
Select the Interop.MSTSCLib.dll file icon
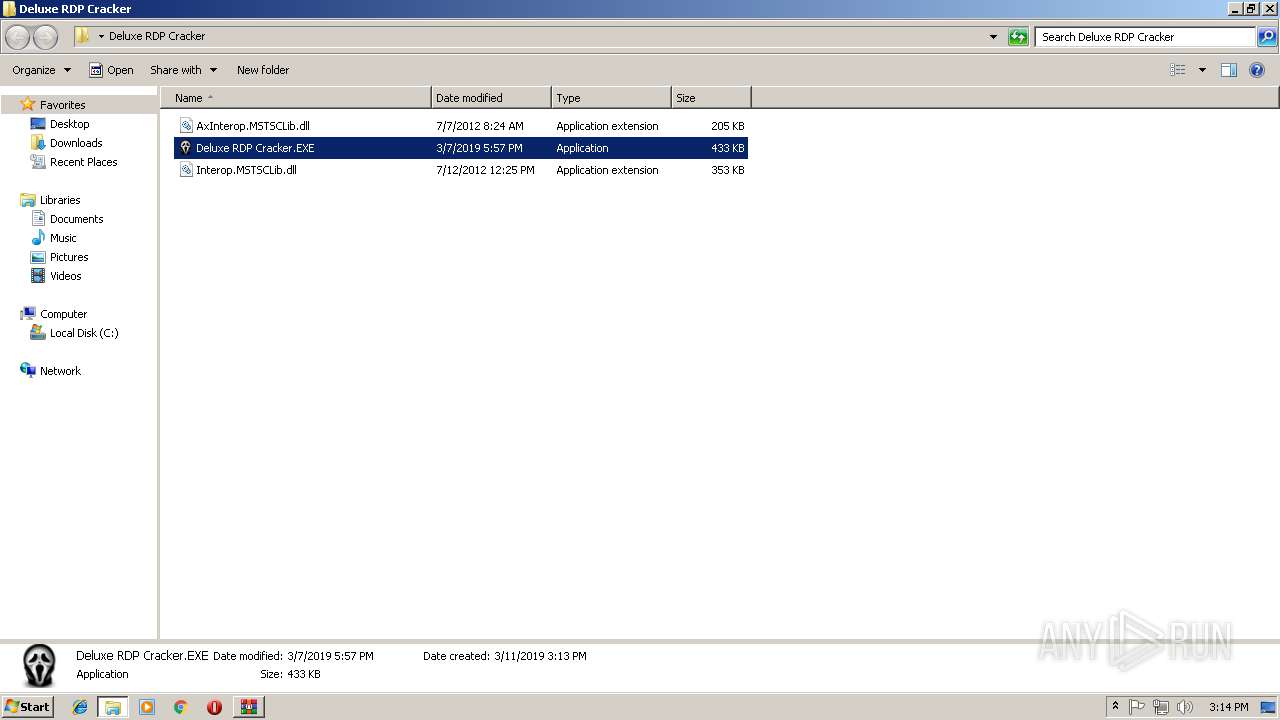186,170
